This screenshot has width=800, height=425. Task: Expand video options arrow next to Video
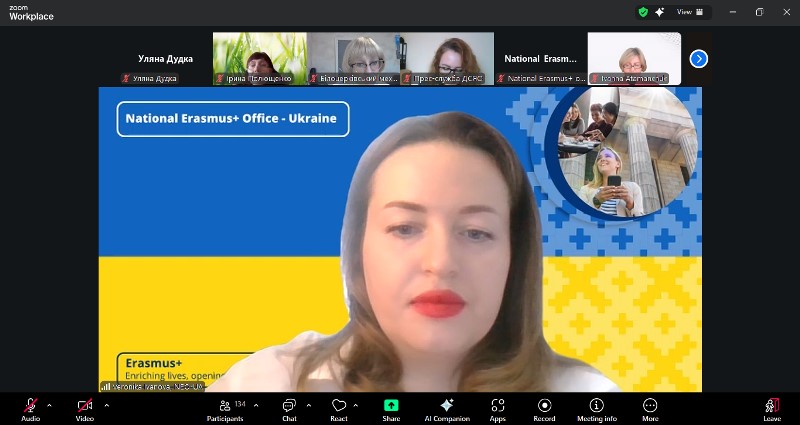(x=106, y=405)
